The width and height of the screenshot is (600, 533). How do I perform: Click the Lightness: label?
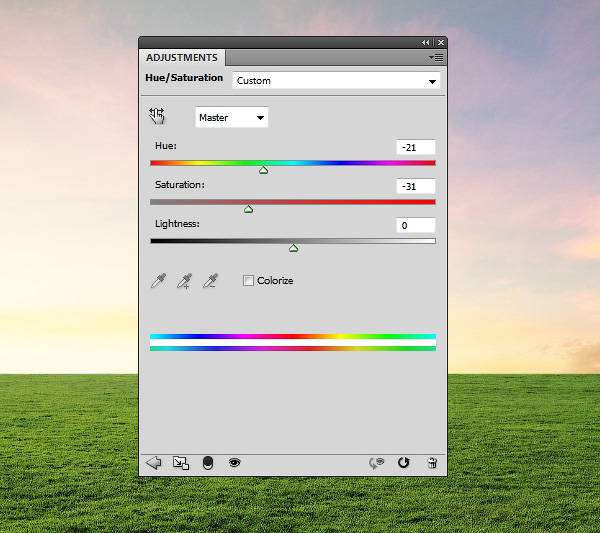click(x=177, y=224)
